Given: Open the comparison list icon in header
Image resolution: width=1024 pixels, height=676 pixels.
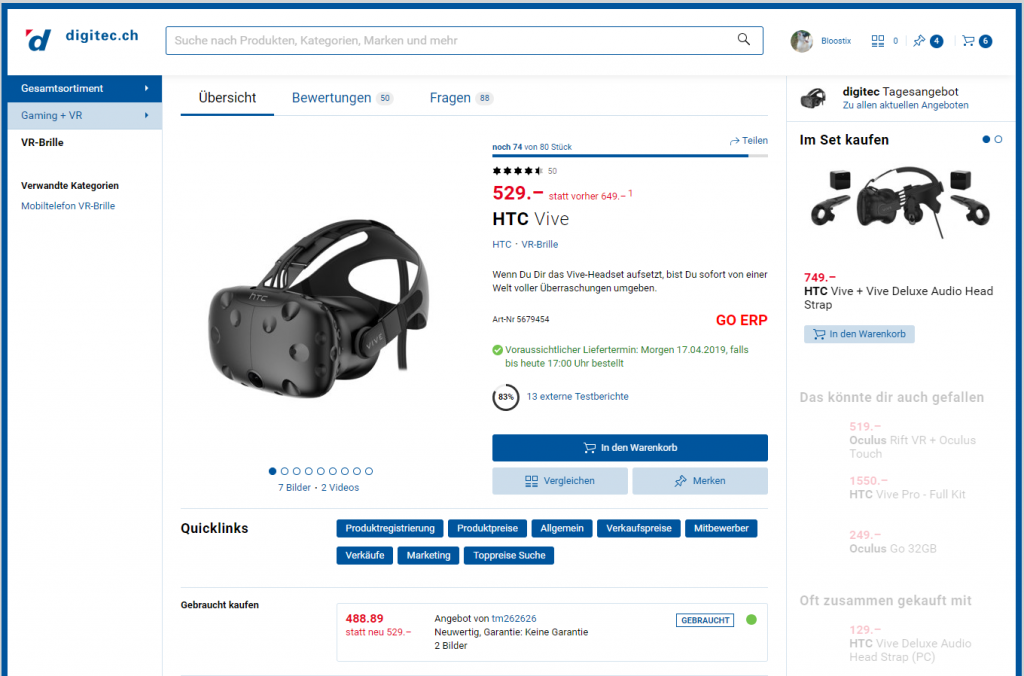Looking at the screenshot, I should click(x=878, y=41).
